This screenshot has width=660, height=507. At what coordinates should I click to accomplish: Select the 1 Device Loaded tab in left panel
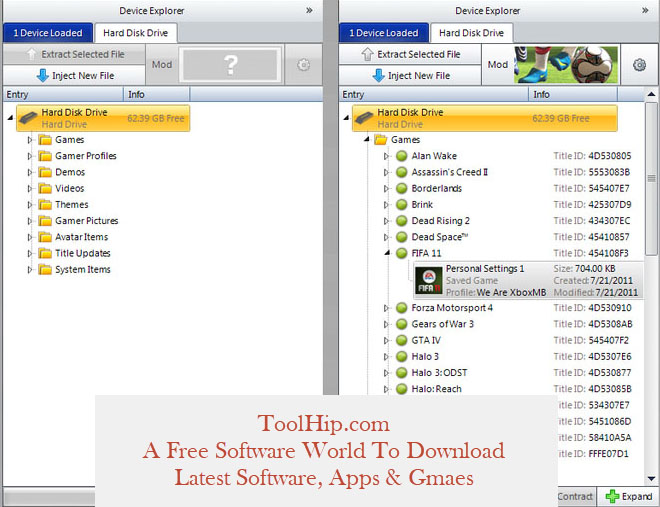(48, 33)
